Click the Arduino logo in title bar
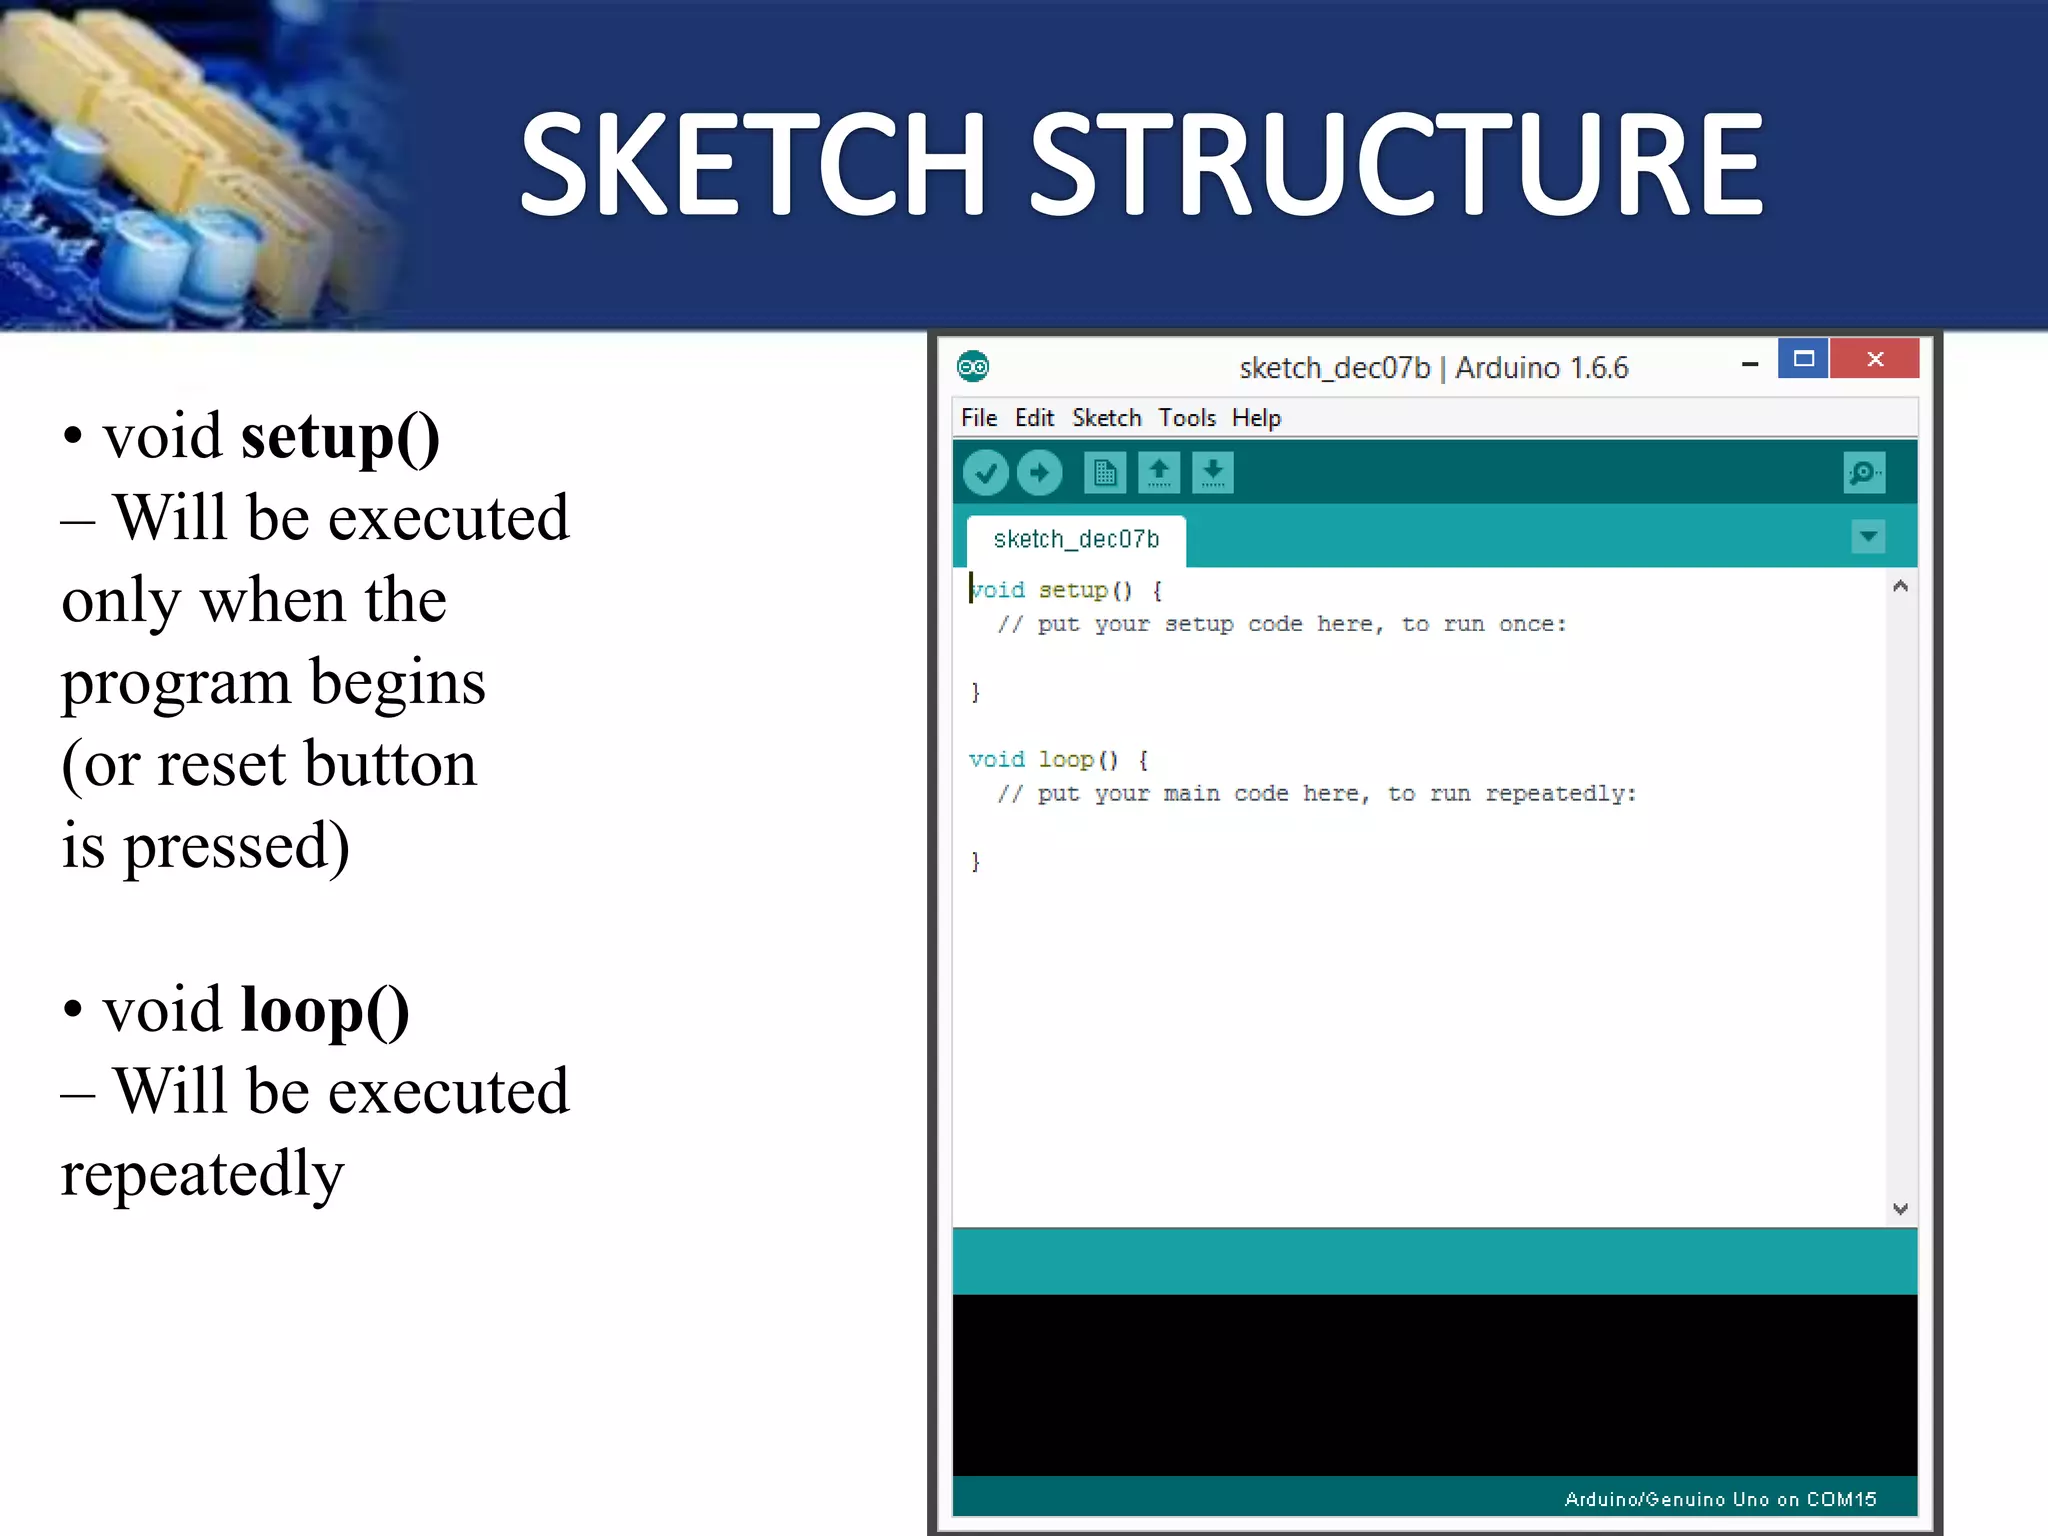 pyautogui.click(x=973, y=367)
